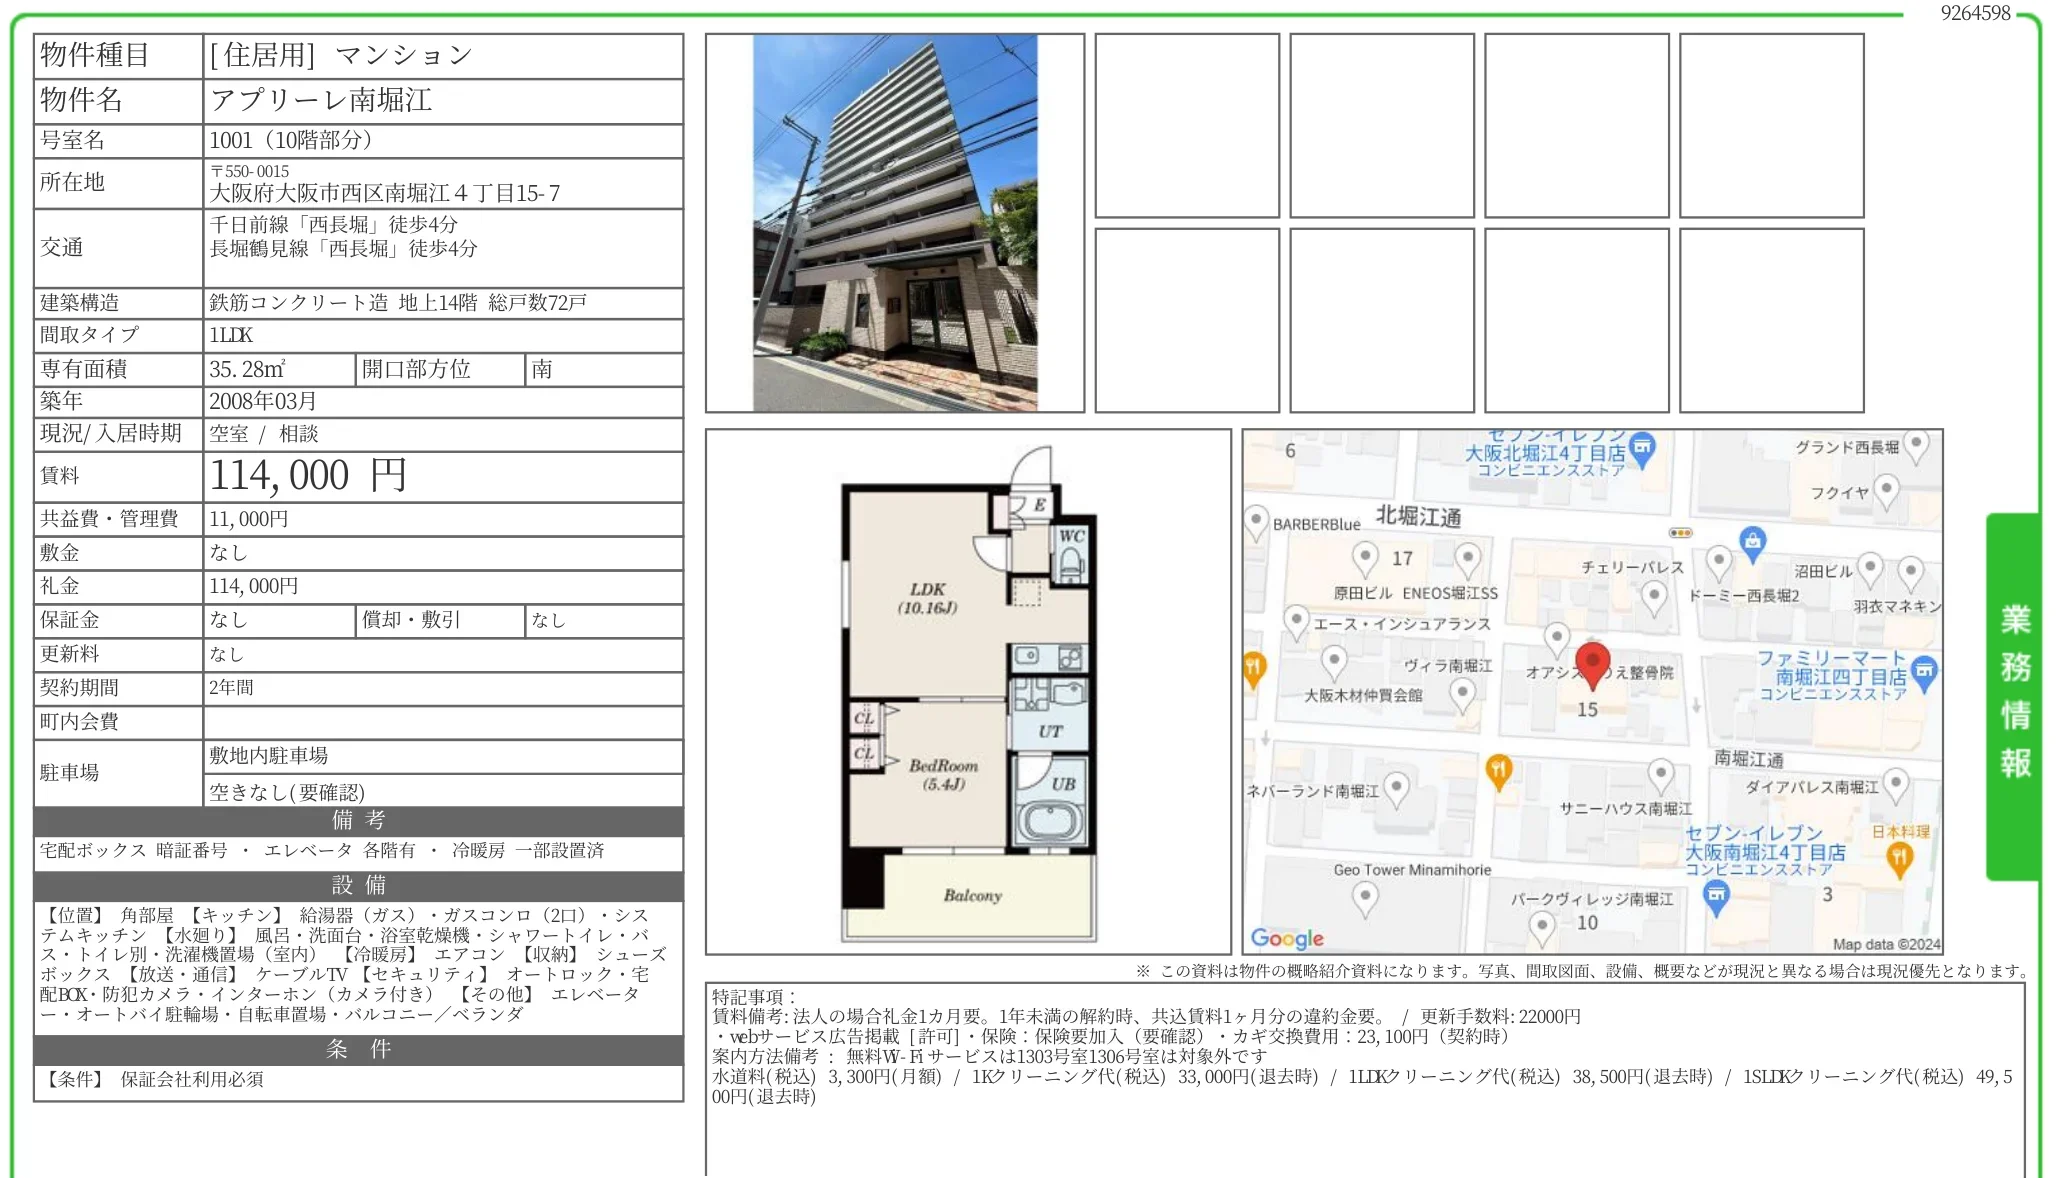Click the フクイヤ map pin
Viewport: 2056px width, 1178px height.
click(x=1886, y=490)
